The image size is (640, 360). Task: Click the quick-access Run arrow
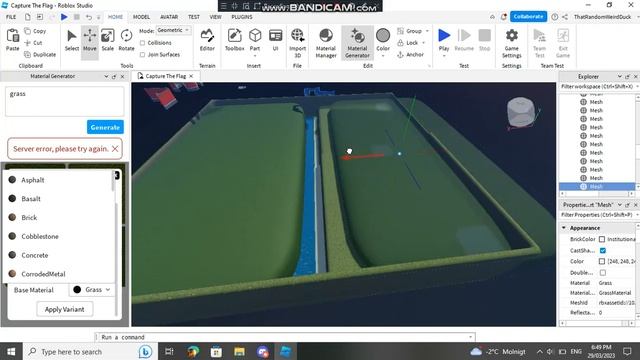click(x=64, y=17)
